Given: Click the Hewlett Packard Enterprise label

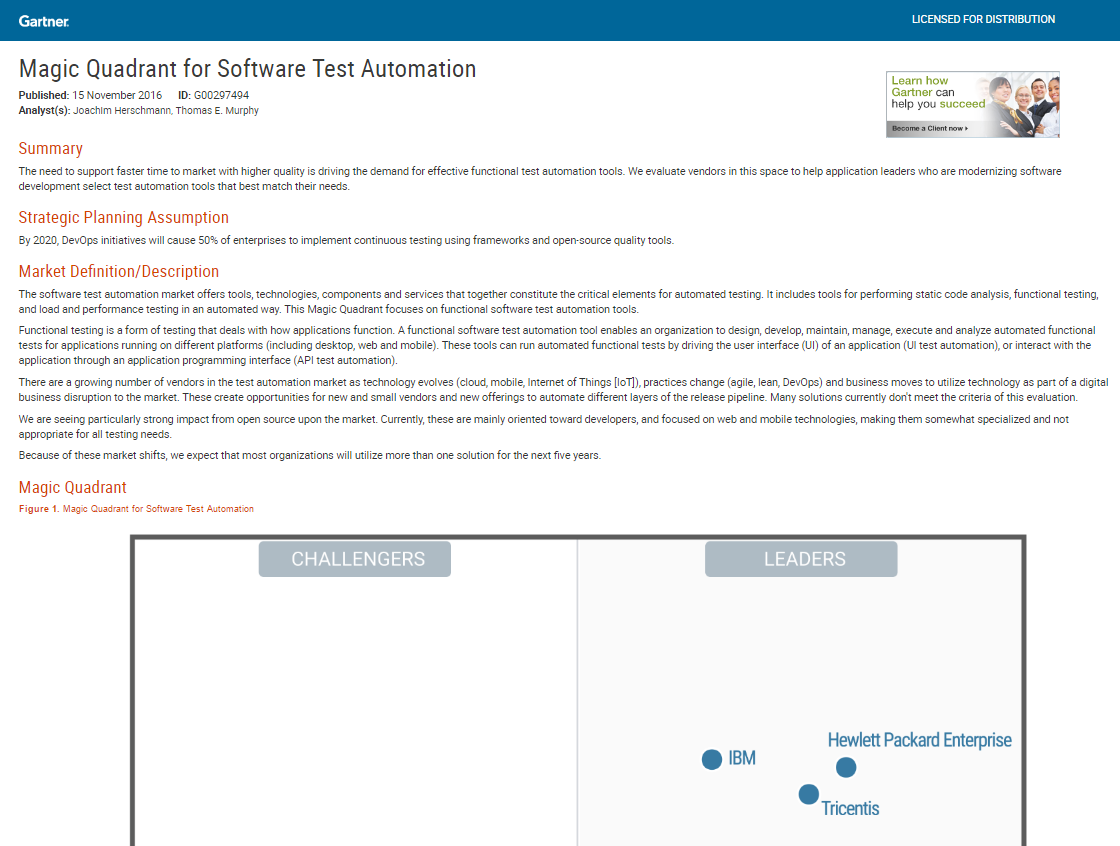Looking at the screenshot, I should pos(920,740).
